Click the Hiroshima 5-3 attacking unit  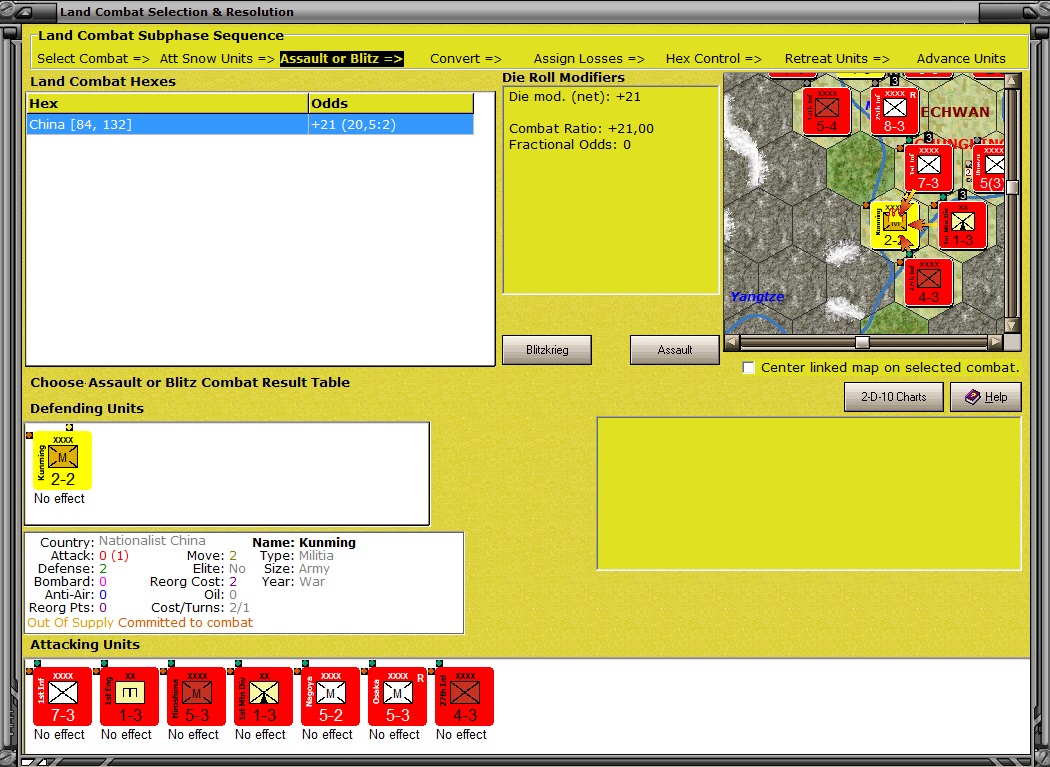click(x=196, y=696)
